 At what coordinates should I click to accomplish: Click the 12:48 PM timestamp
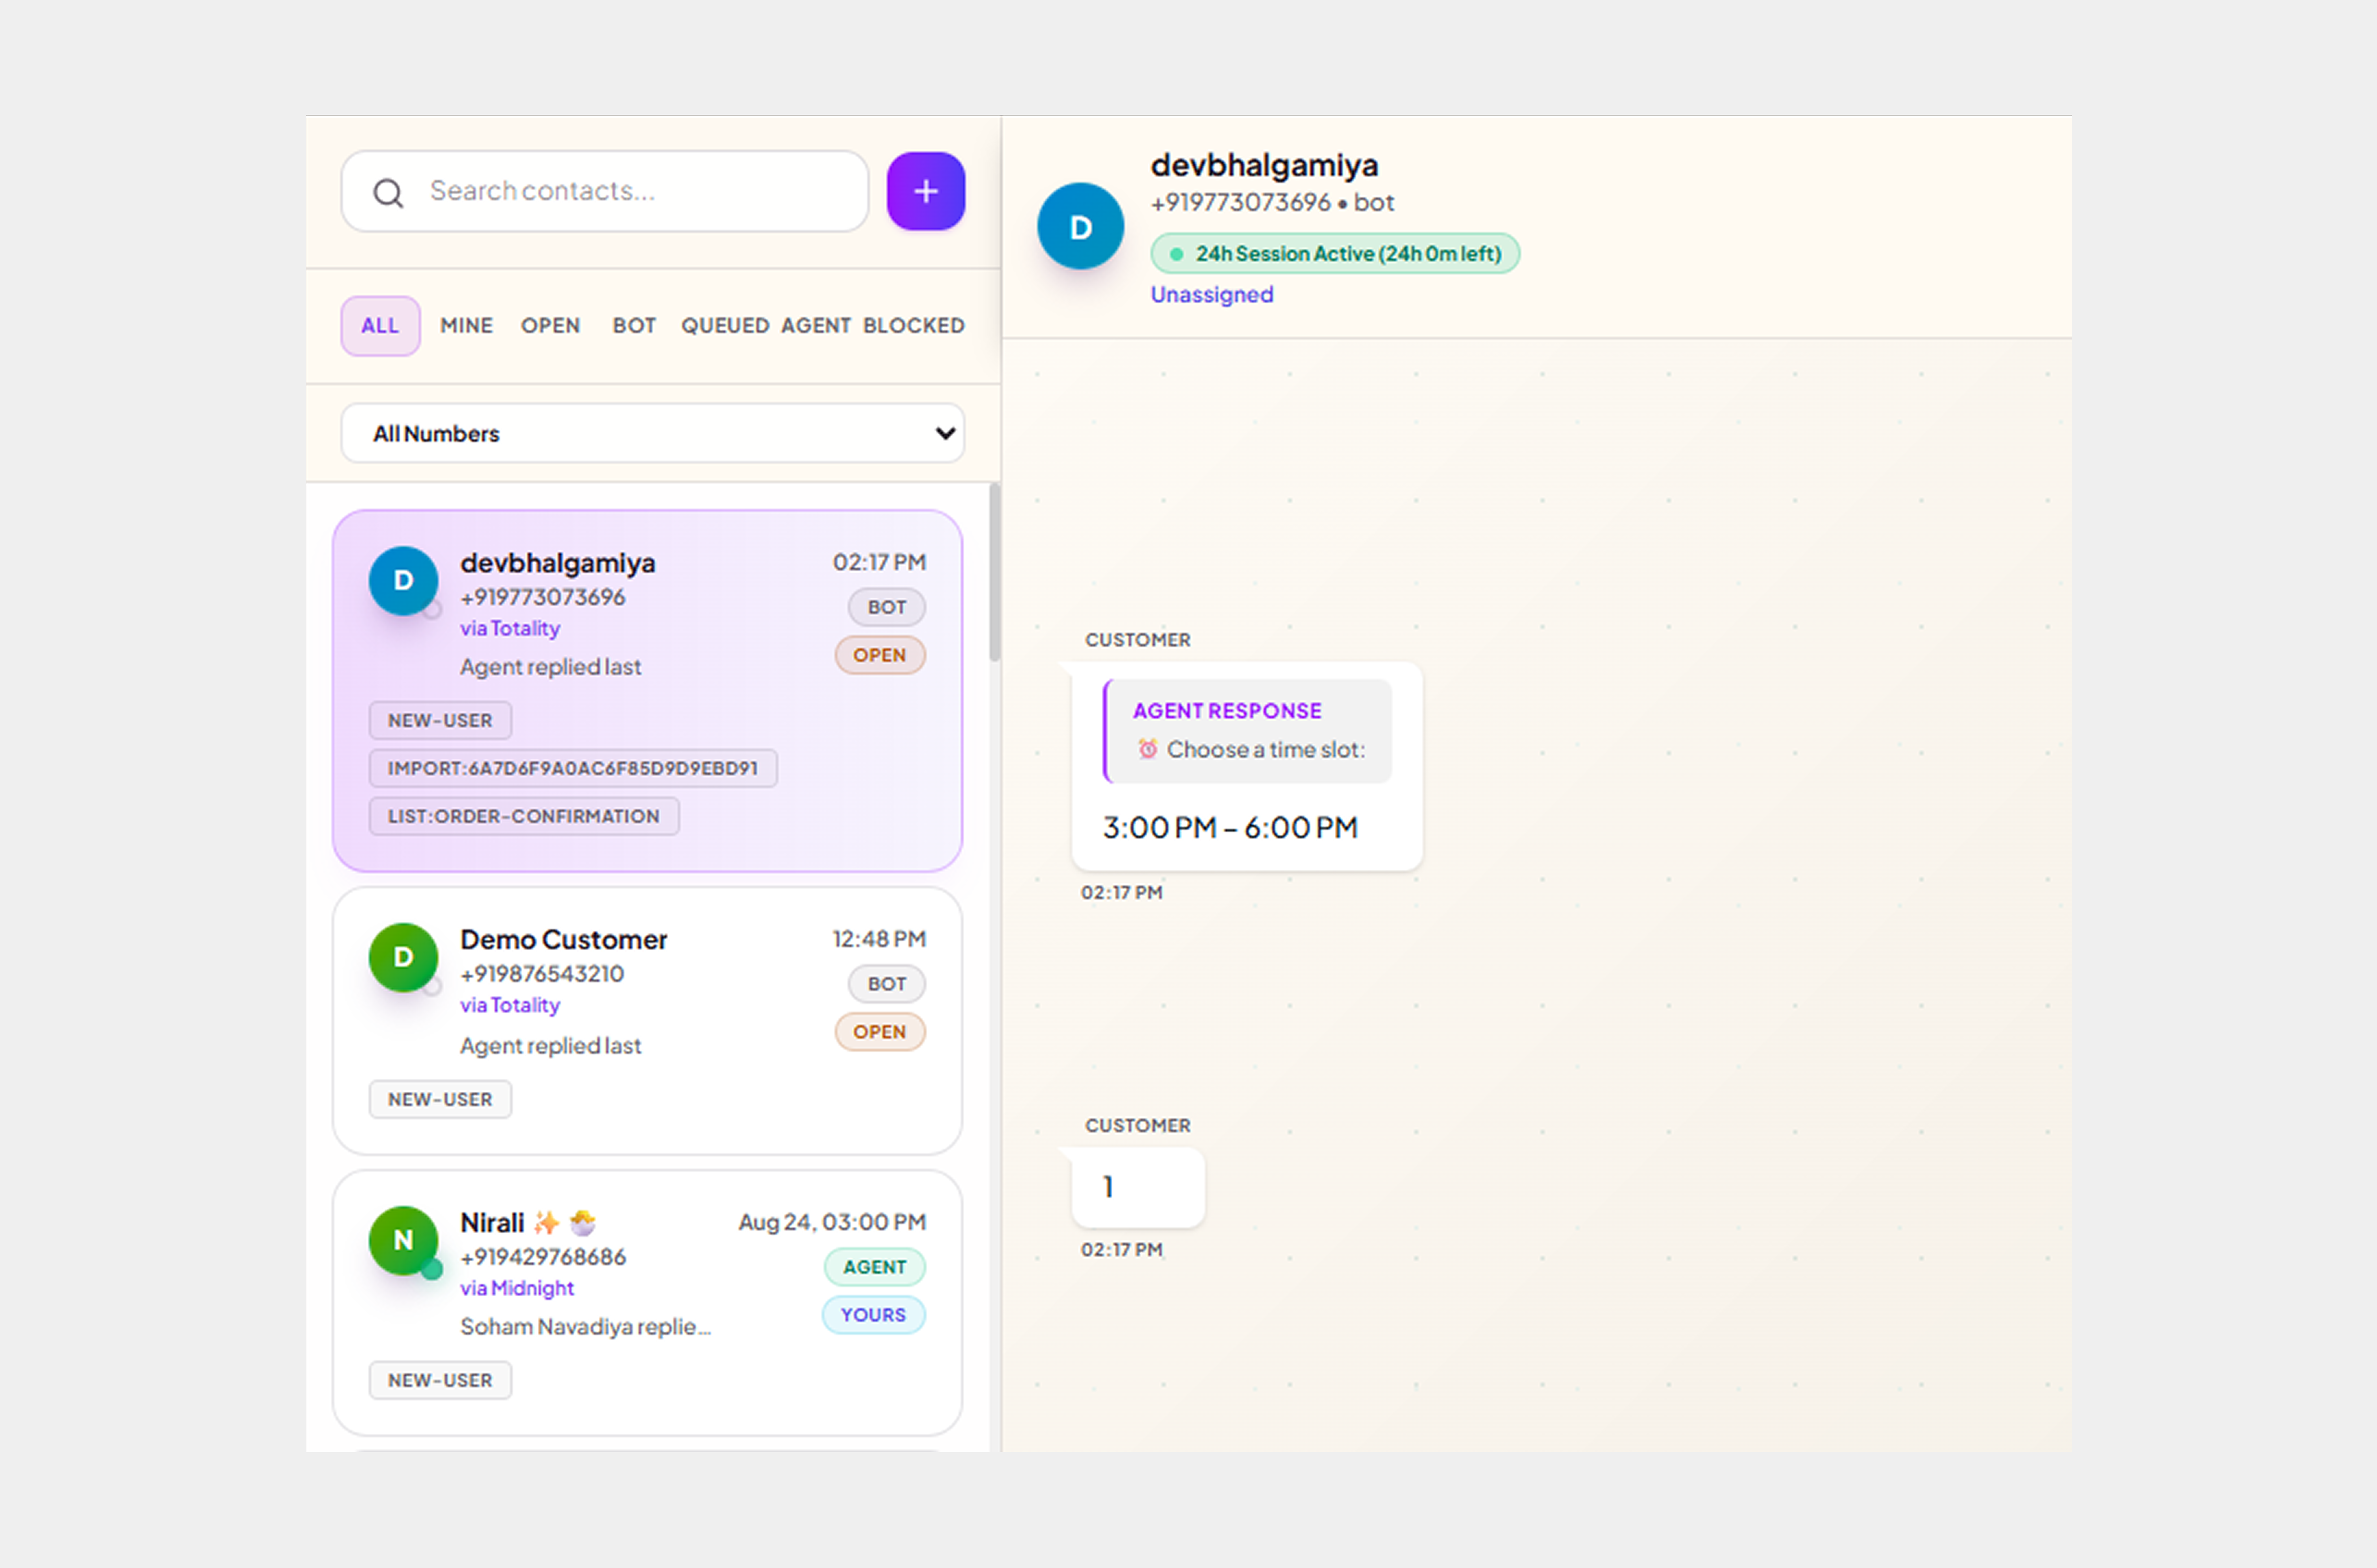pos(879,939)
